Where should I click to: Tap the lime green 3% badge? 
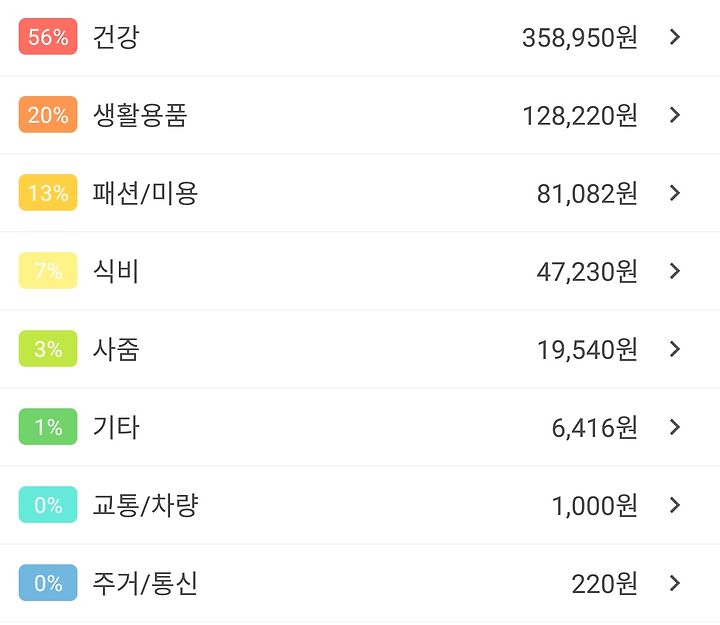tap(48, 349)
